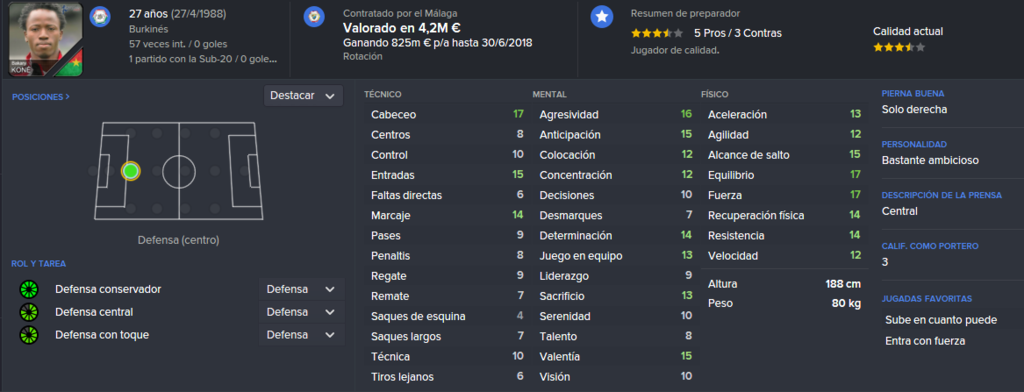1024x392 pixels.
Task: Open duty dropdown for Defensa central
Action: click(x=301, y=312)
